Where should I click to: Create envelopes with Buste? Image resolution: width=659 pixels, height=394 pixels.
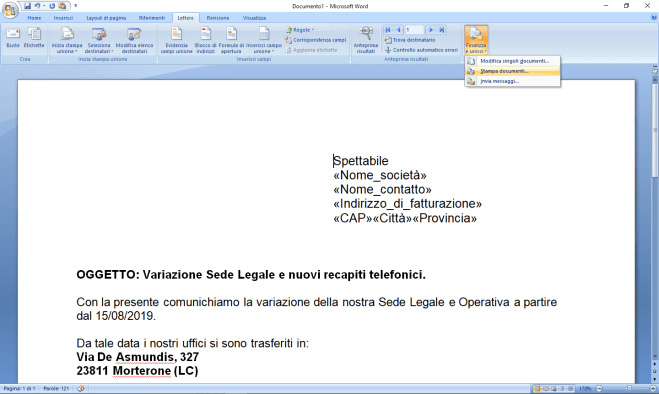point(13,38)
